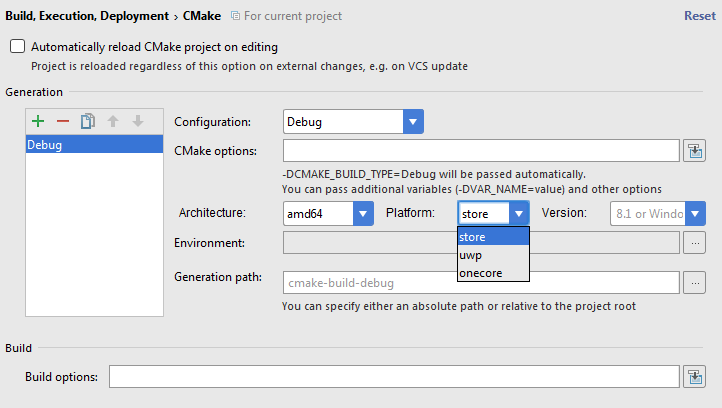The width and height of the screenshot is (722, 408).
Task: Copy the selected CMake profile
Action: tap(88, 121)
